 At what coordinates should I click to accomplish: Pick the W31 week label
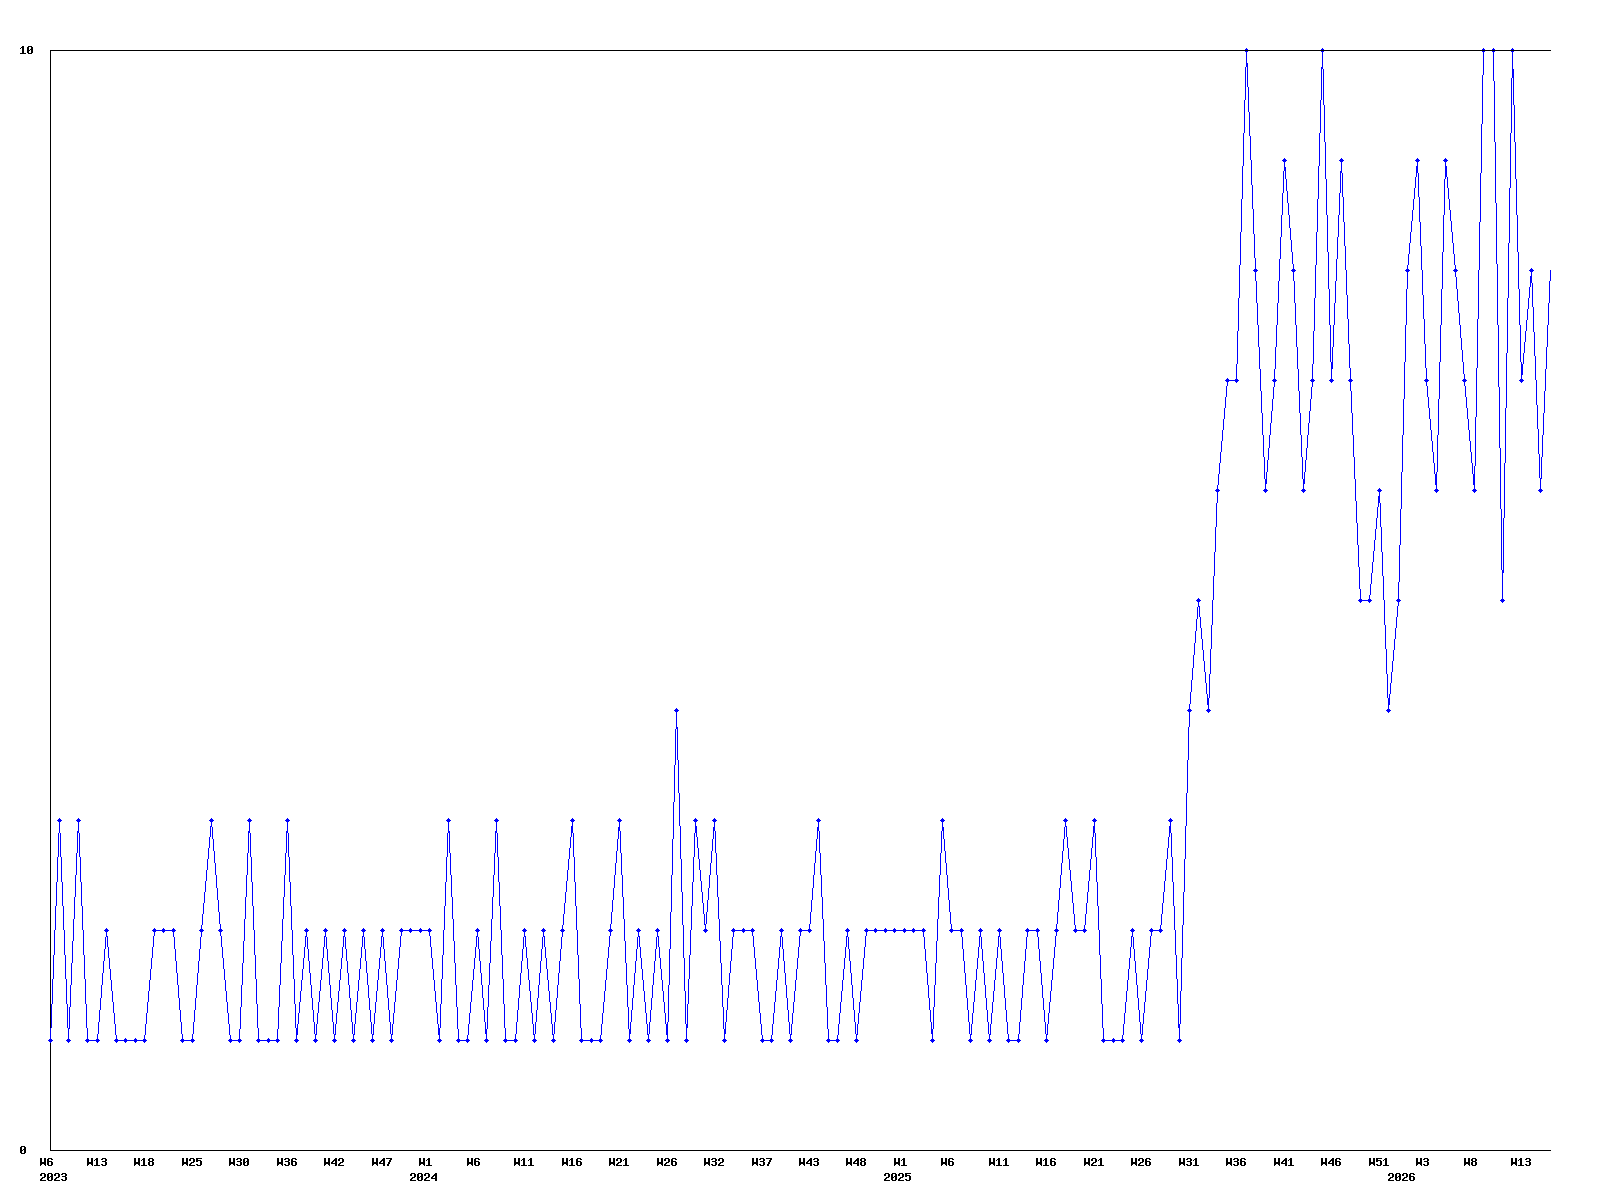pyautogui.click(x=1188, y=1162)
